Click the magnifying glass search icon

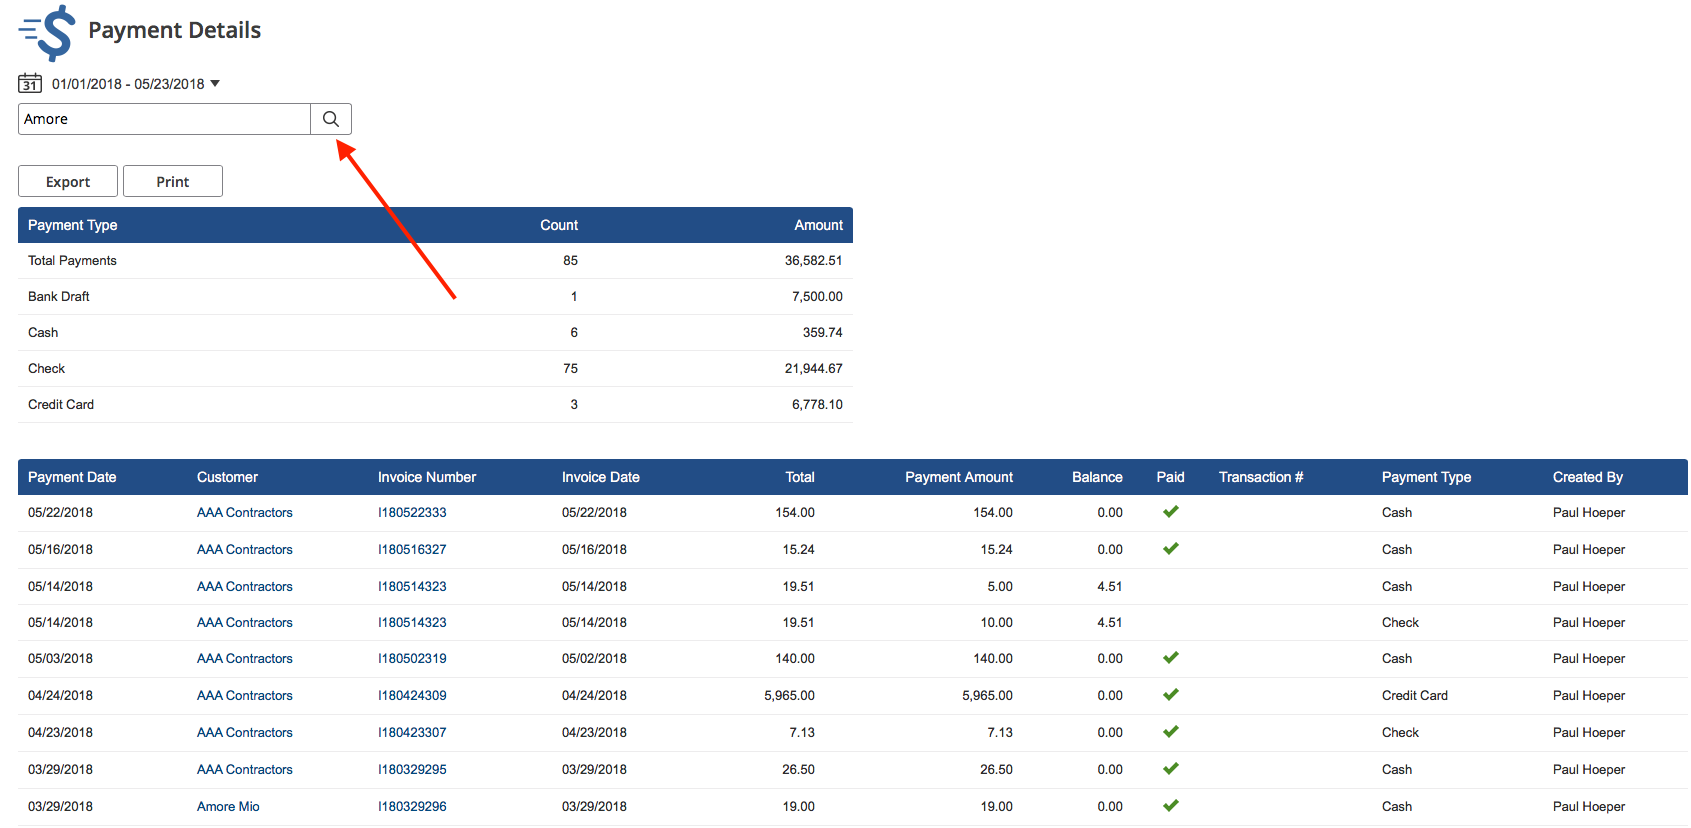331,119
